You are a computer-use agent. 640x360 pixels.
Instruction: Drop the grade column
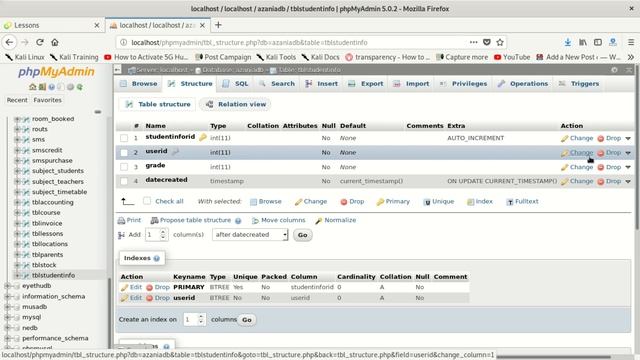609,167
